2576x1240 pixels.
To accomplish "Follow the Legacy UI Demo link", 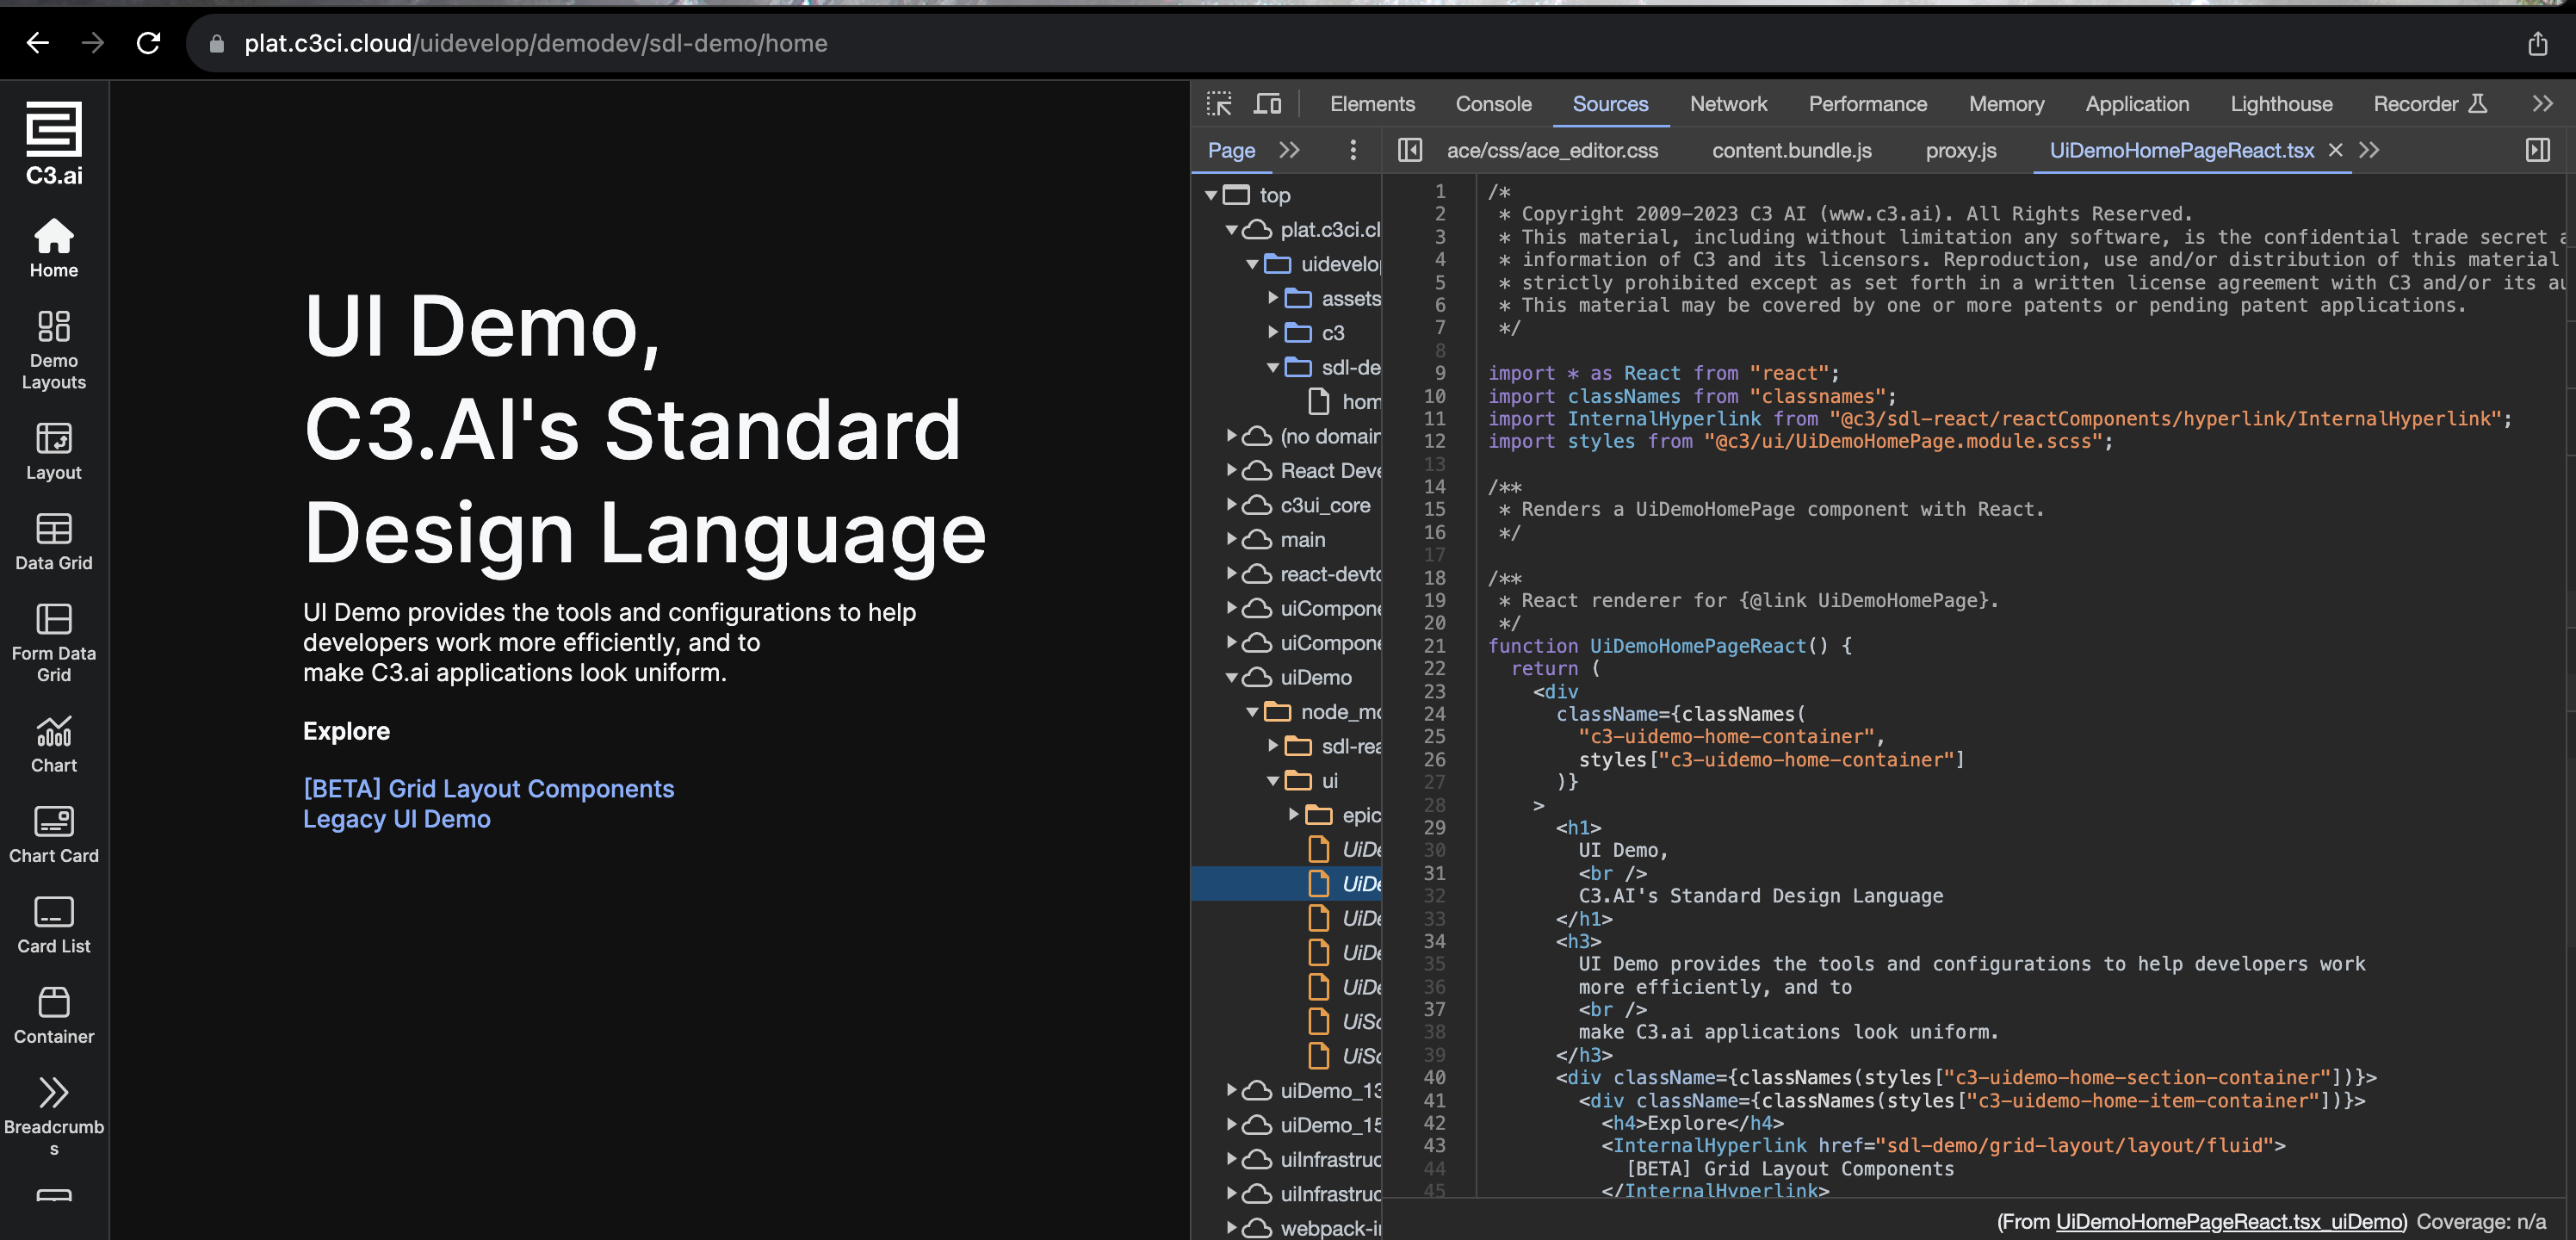I will click(396, 819).
